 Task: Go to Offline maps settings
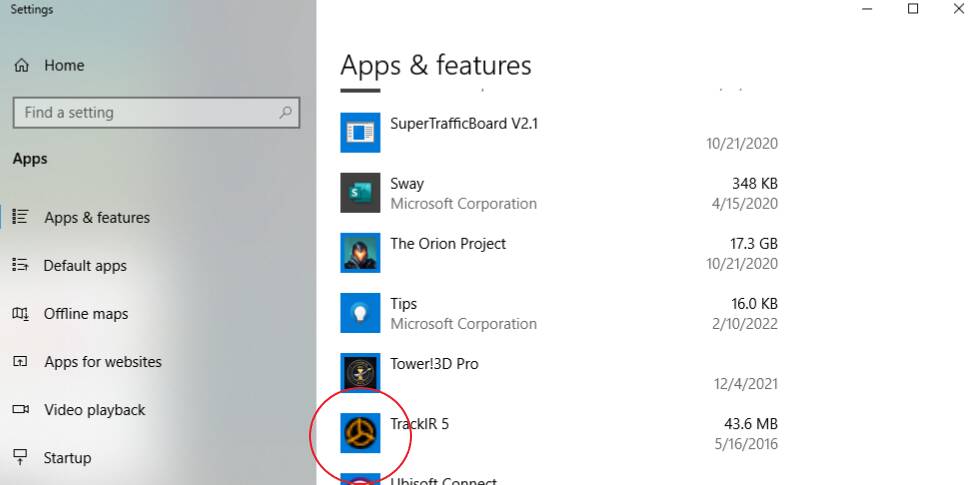pyautogui.click(x=86, y=314)
